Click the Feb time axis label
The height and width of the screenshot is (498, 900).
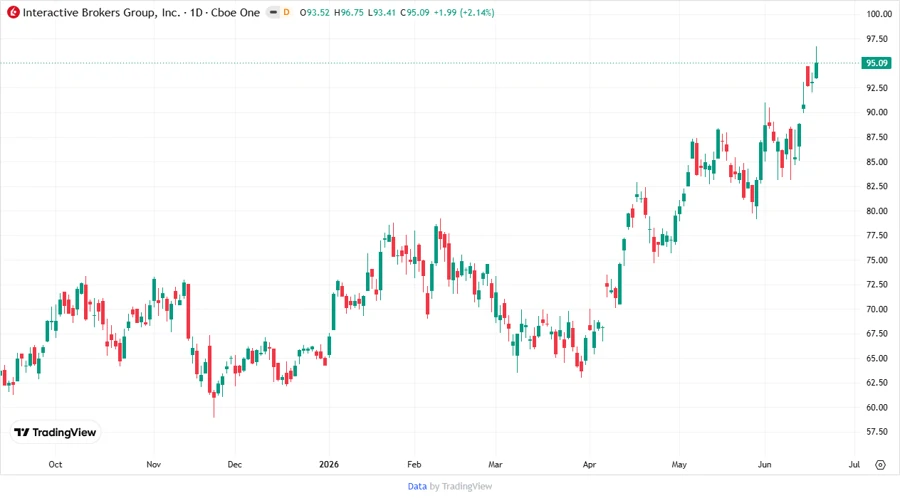414,465
